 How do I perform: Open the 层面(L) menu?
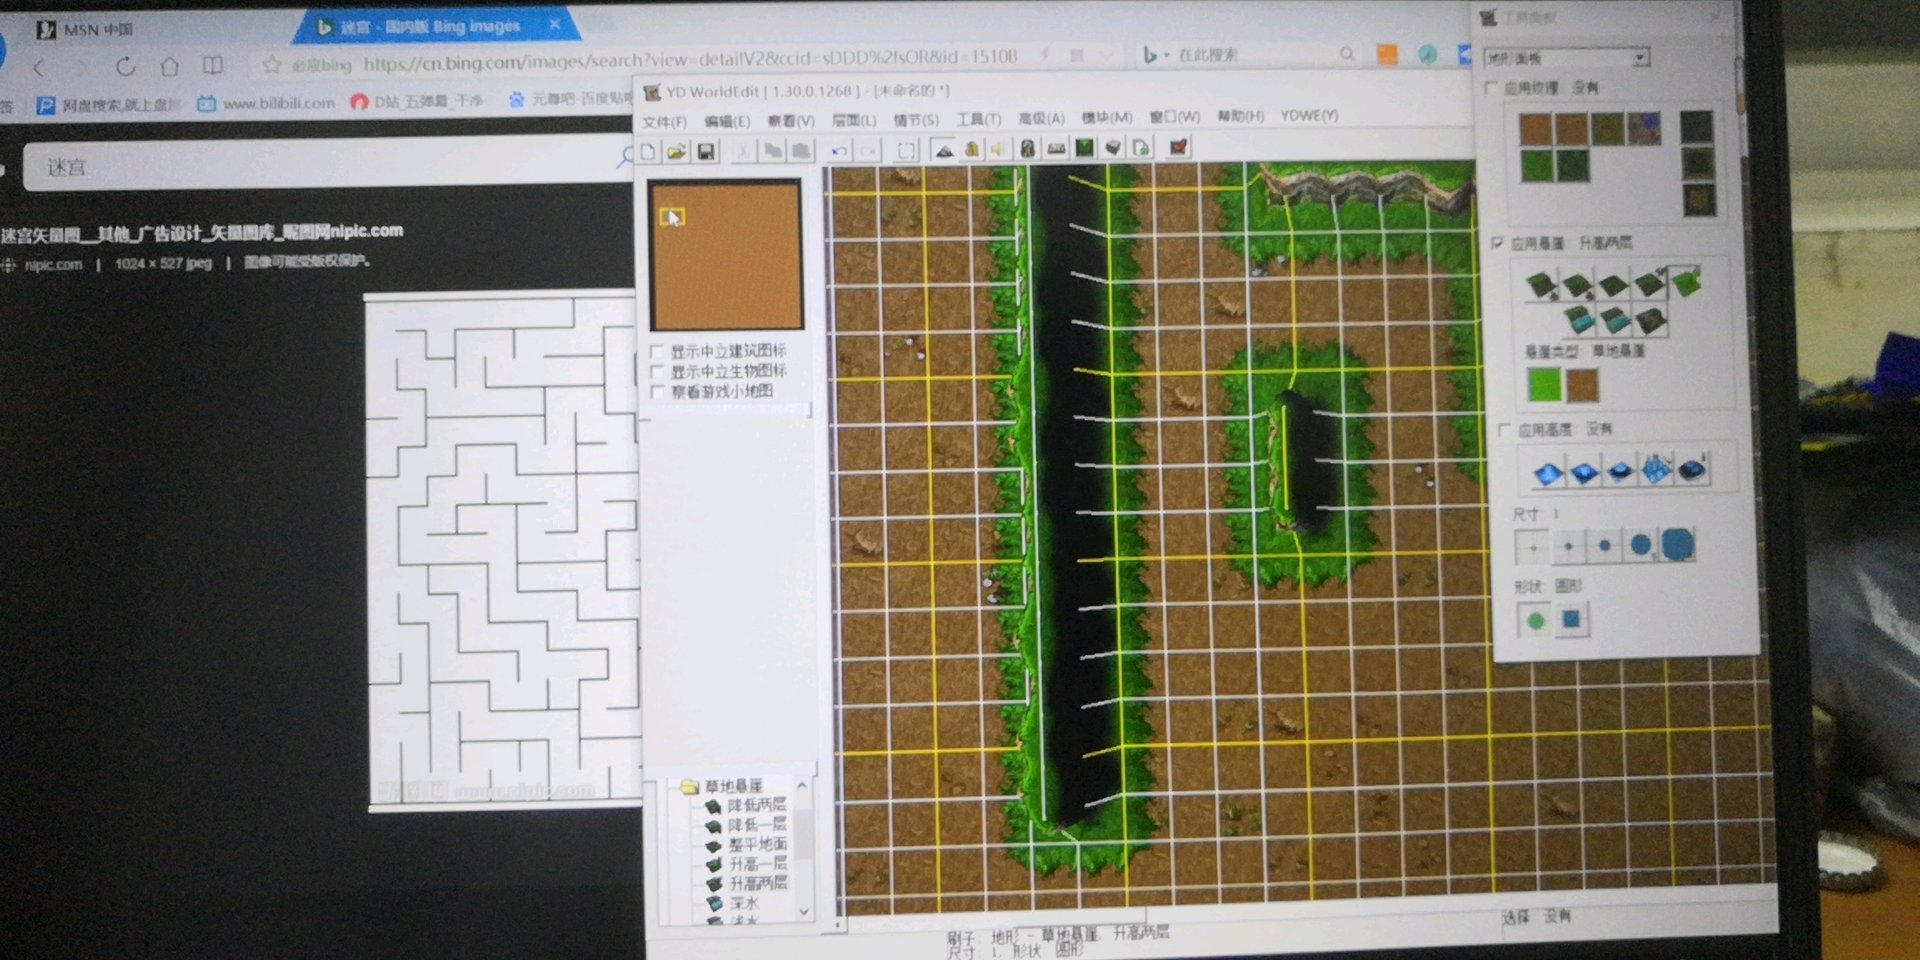854,120
